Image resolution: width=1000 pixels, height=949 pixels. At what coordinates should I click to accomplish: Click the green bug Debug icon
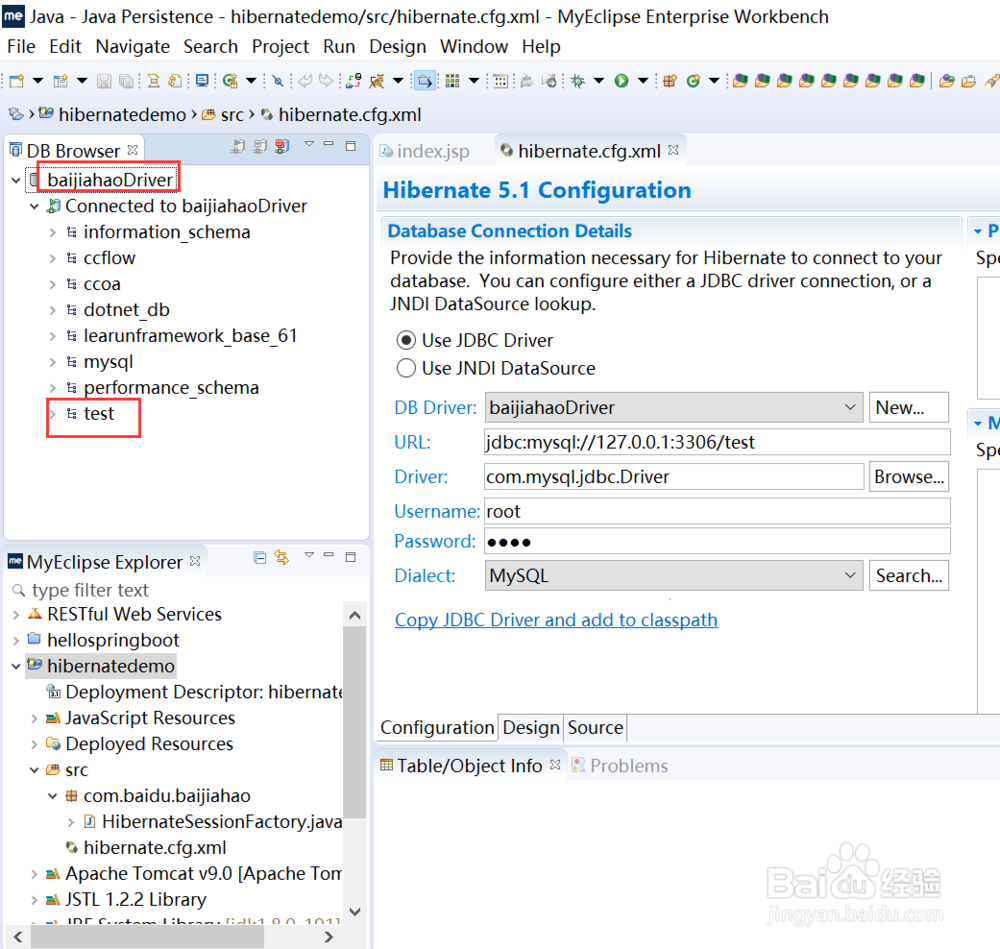(x=578, y=80)
